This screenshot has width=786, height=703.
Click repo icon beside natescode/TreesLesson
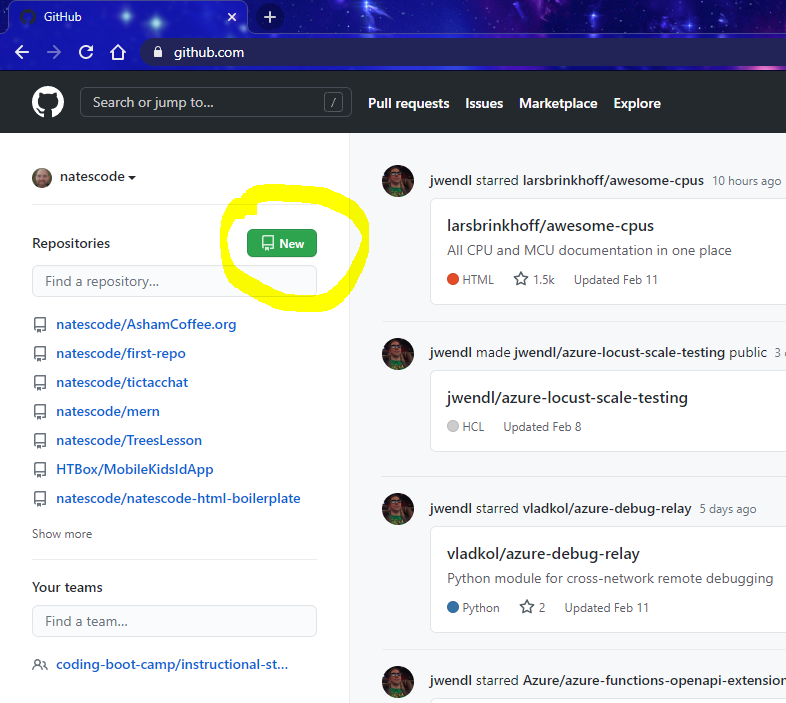click(x=40, y=441)
